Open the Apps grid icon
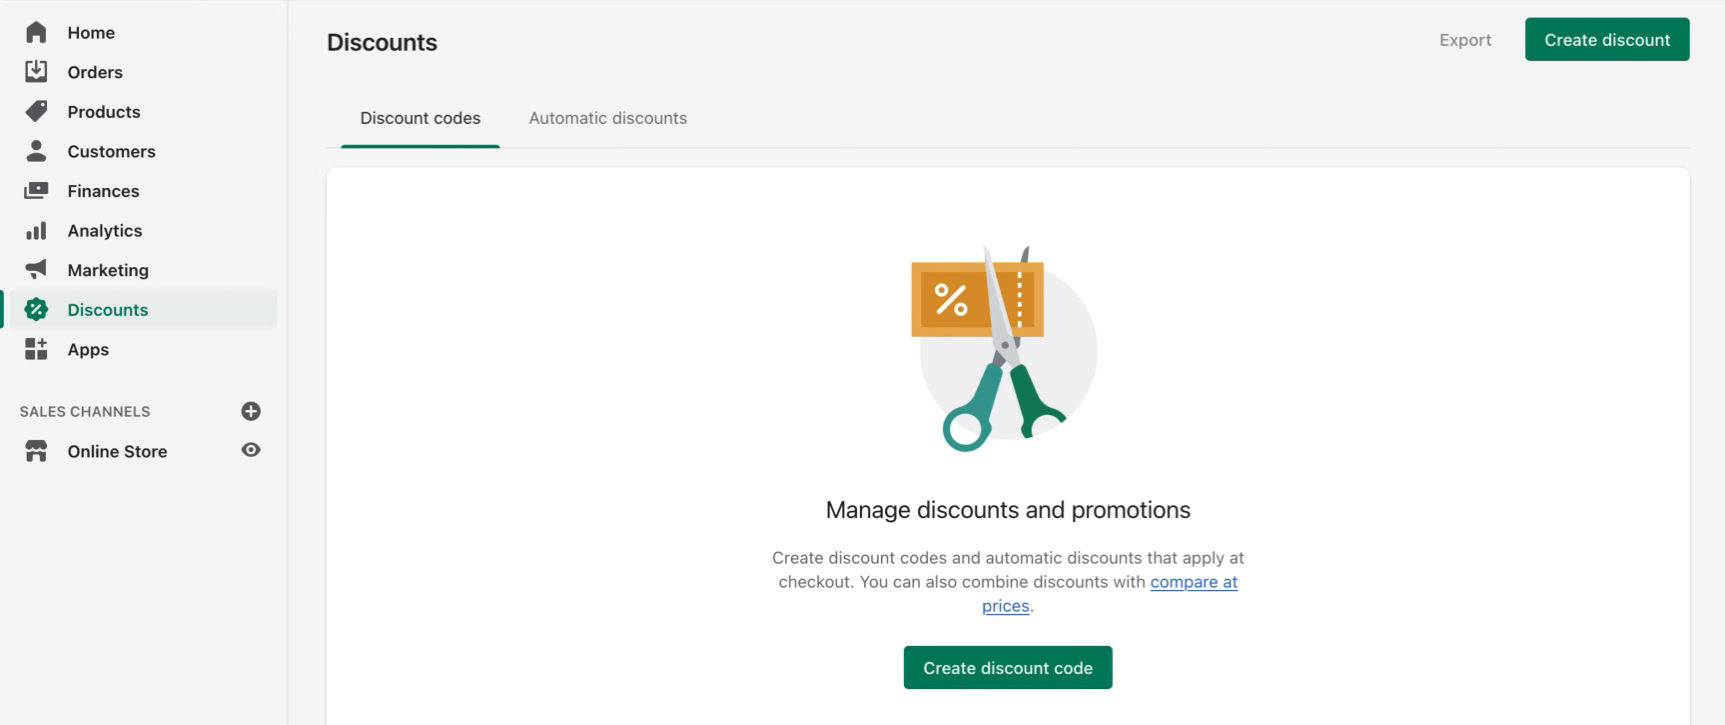Viewport: 1725px width, 725px height. (36, 349)
